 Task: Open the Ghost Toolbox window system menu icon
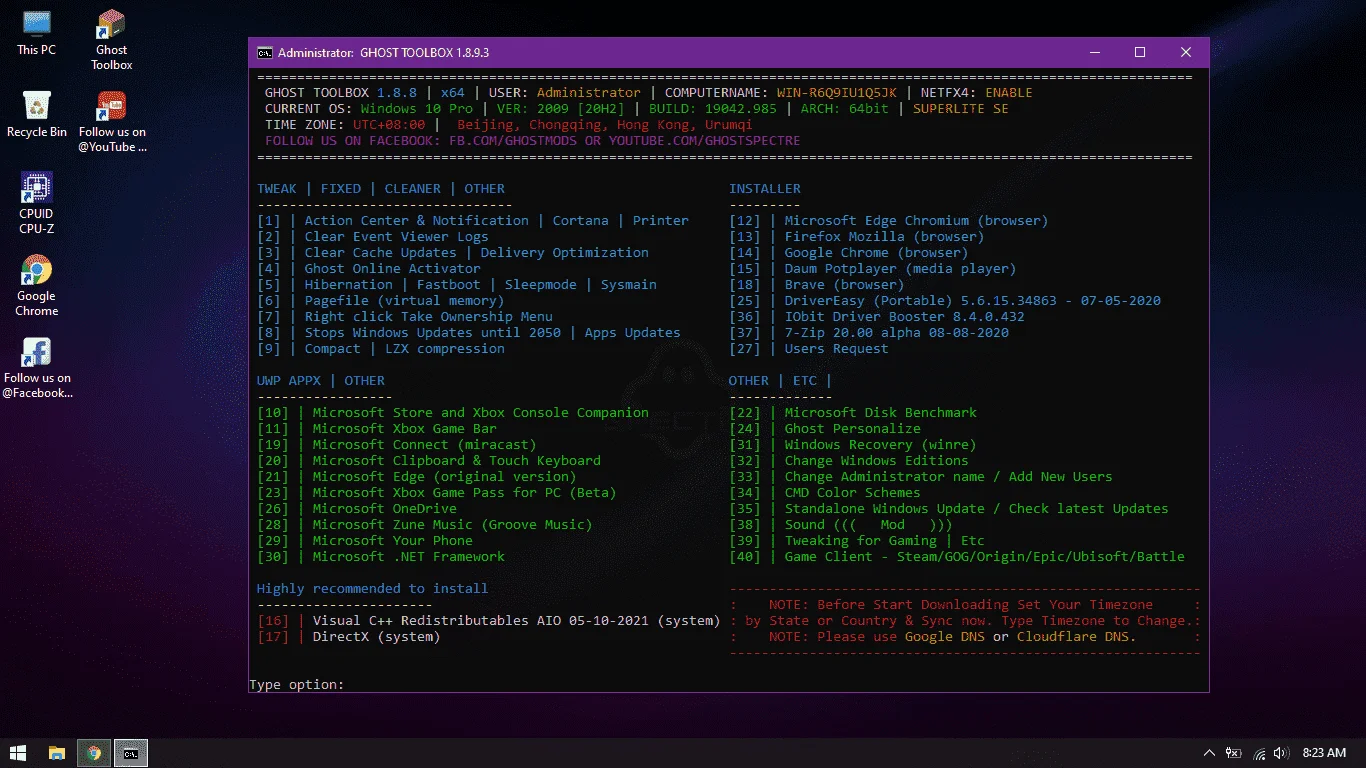point(264,53)
